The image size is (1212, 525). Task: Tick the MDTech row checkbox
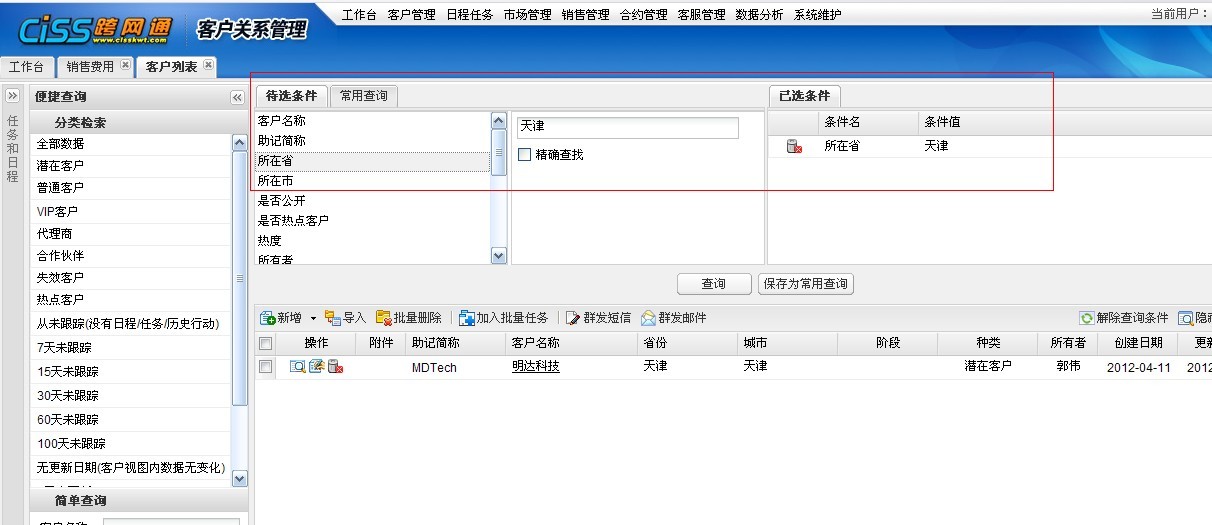point(265,367)
